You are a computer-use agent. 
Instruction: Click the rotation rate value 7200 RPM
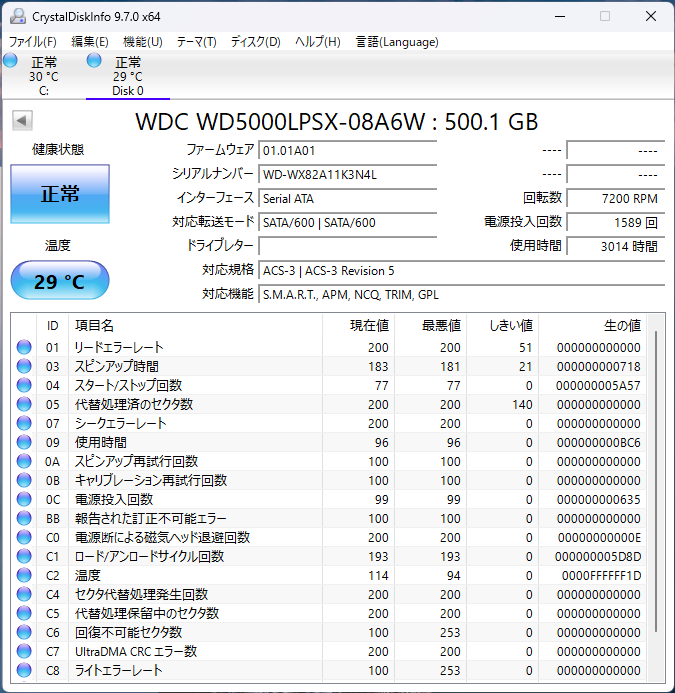pos(616,198)
